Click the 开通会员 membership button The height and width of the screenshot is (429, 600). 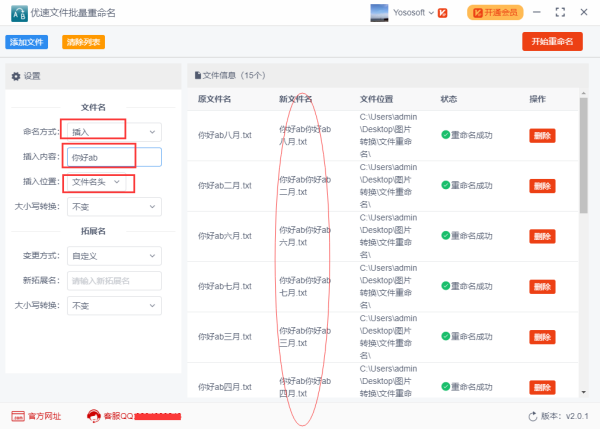point(497,12)
